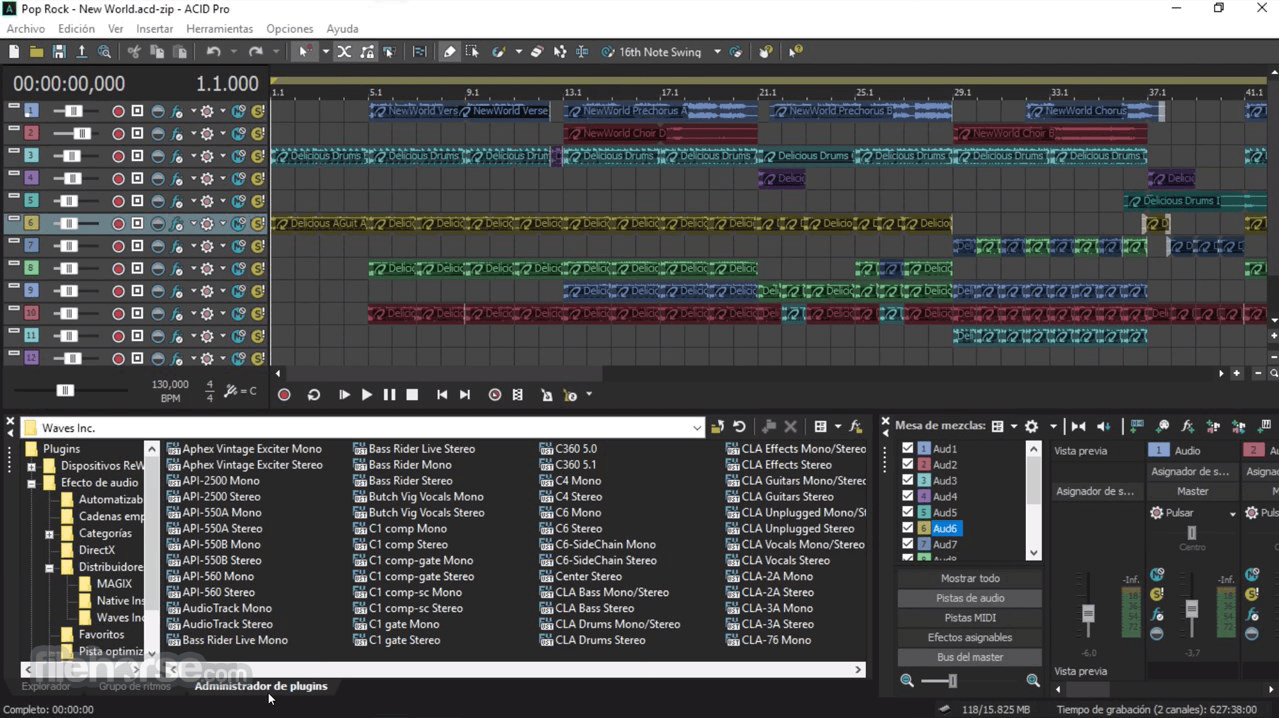Zoom out mixer with minus magnifier
The image size is (1279, 718).
click(x=907, y=681)
